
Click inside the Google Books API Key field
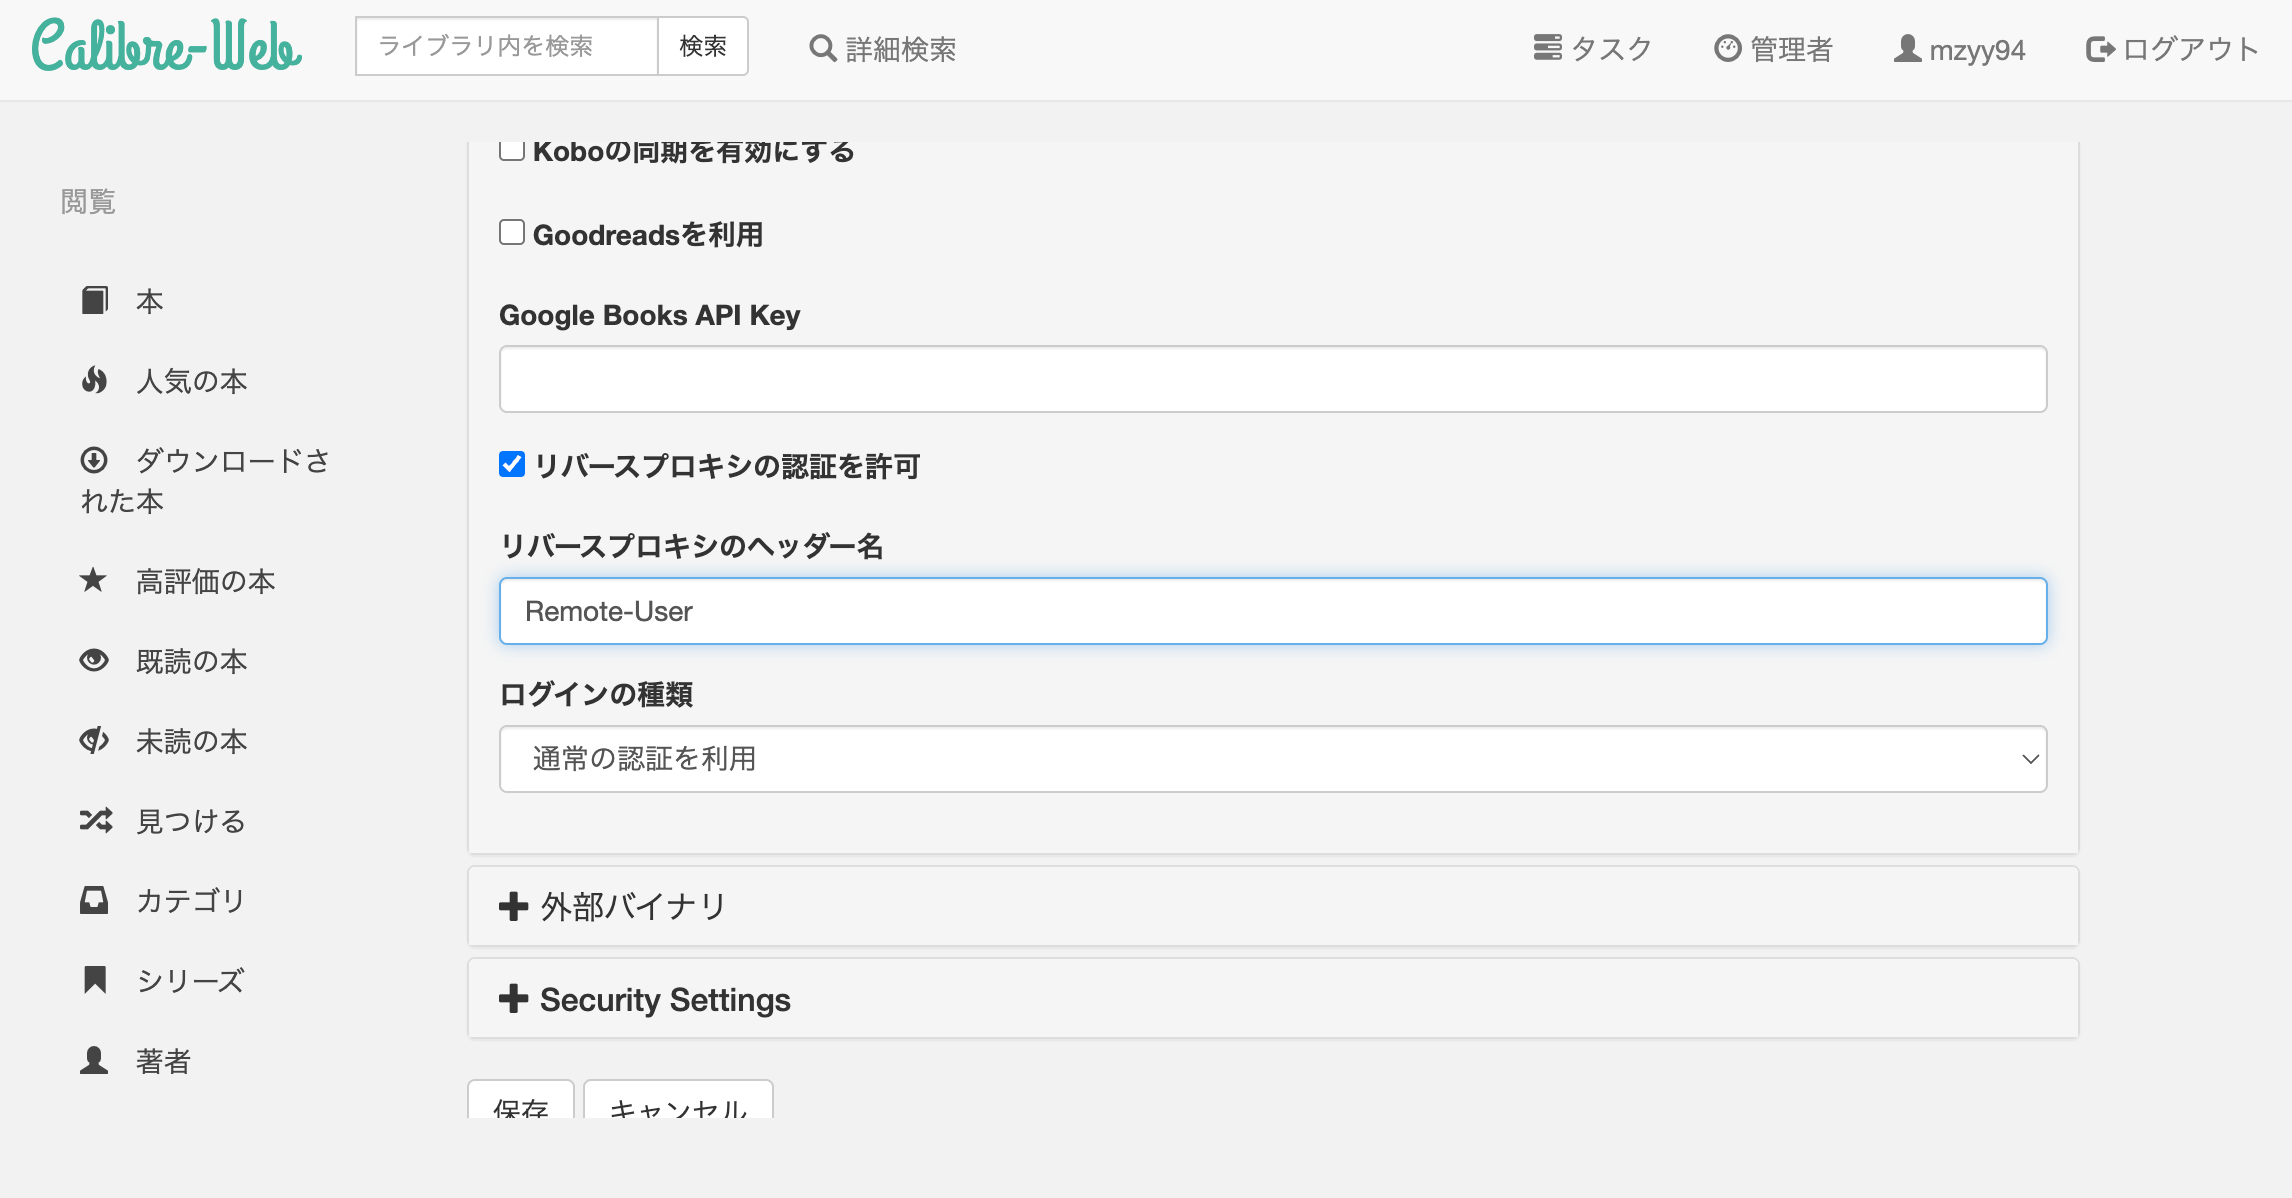1273,378
